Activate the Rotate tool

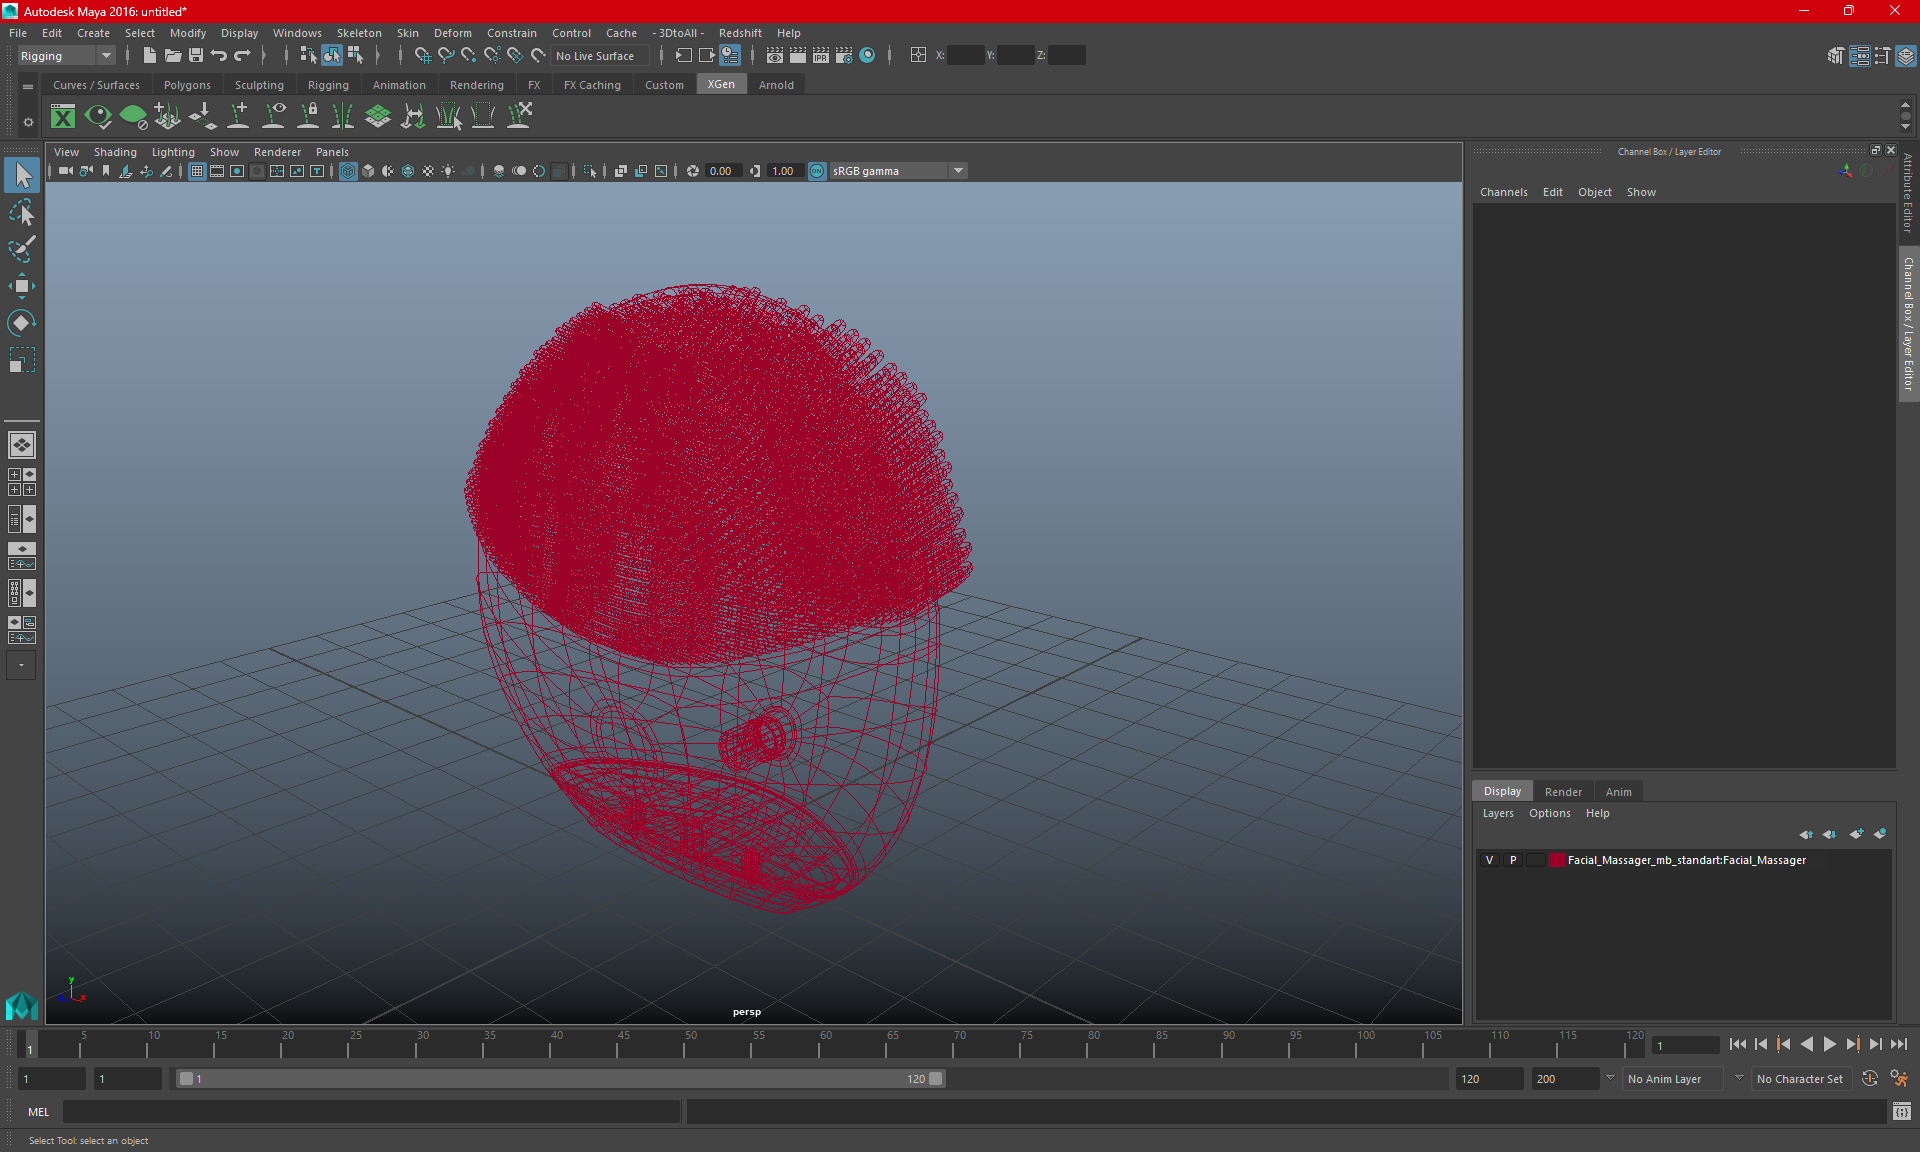(22, 322)
